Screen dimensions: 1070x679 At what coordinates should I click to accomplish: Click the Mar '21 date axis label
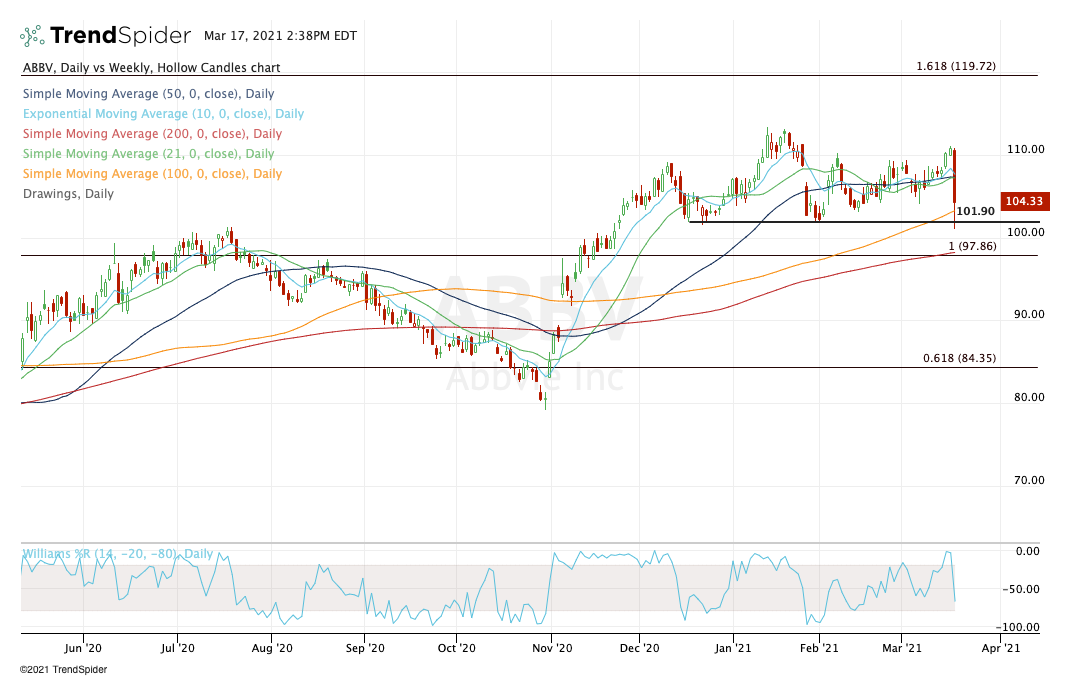pyautogui.click(x=903, y=648)
